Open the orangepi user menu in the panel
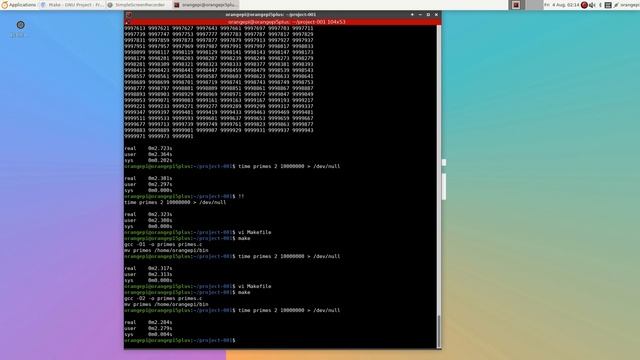The width and height of the screenshot is (640, 360). tap(630, 5)
